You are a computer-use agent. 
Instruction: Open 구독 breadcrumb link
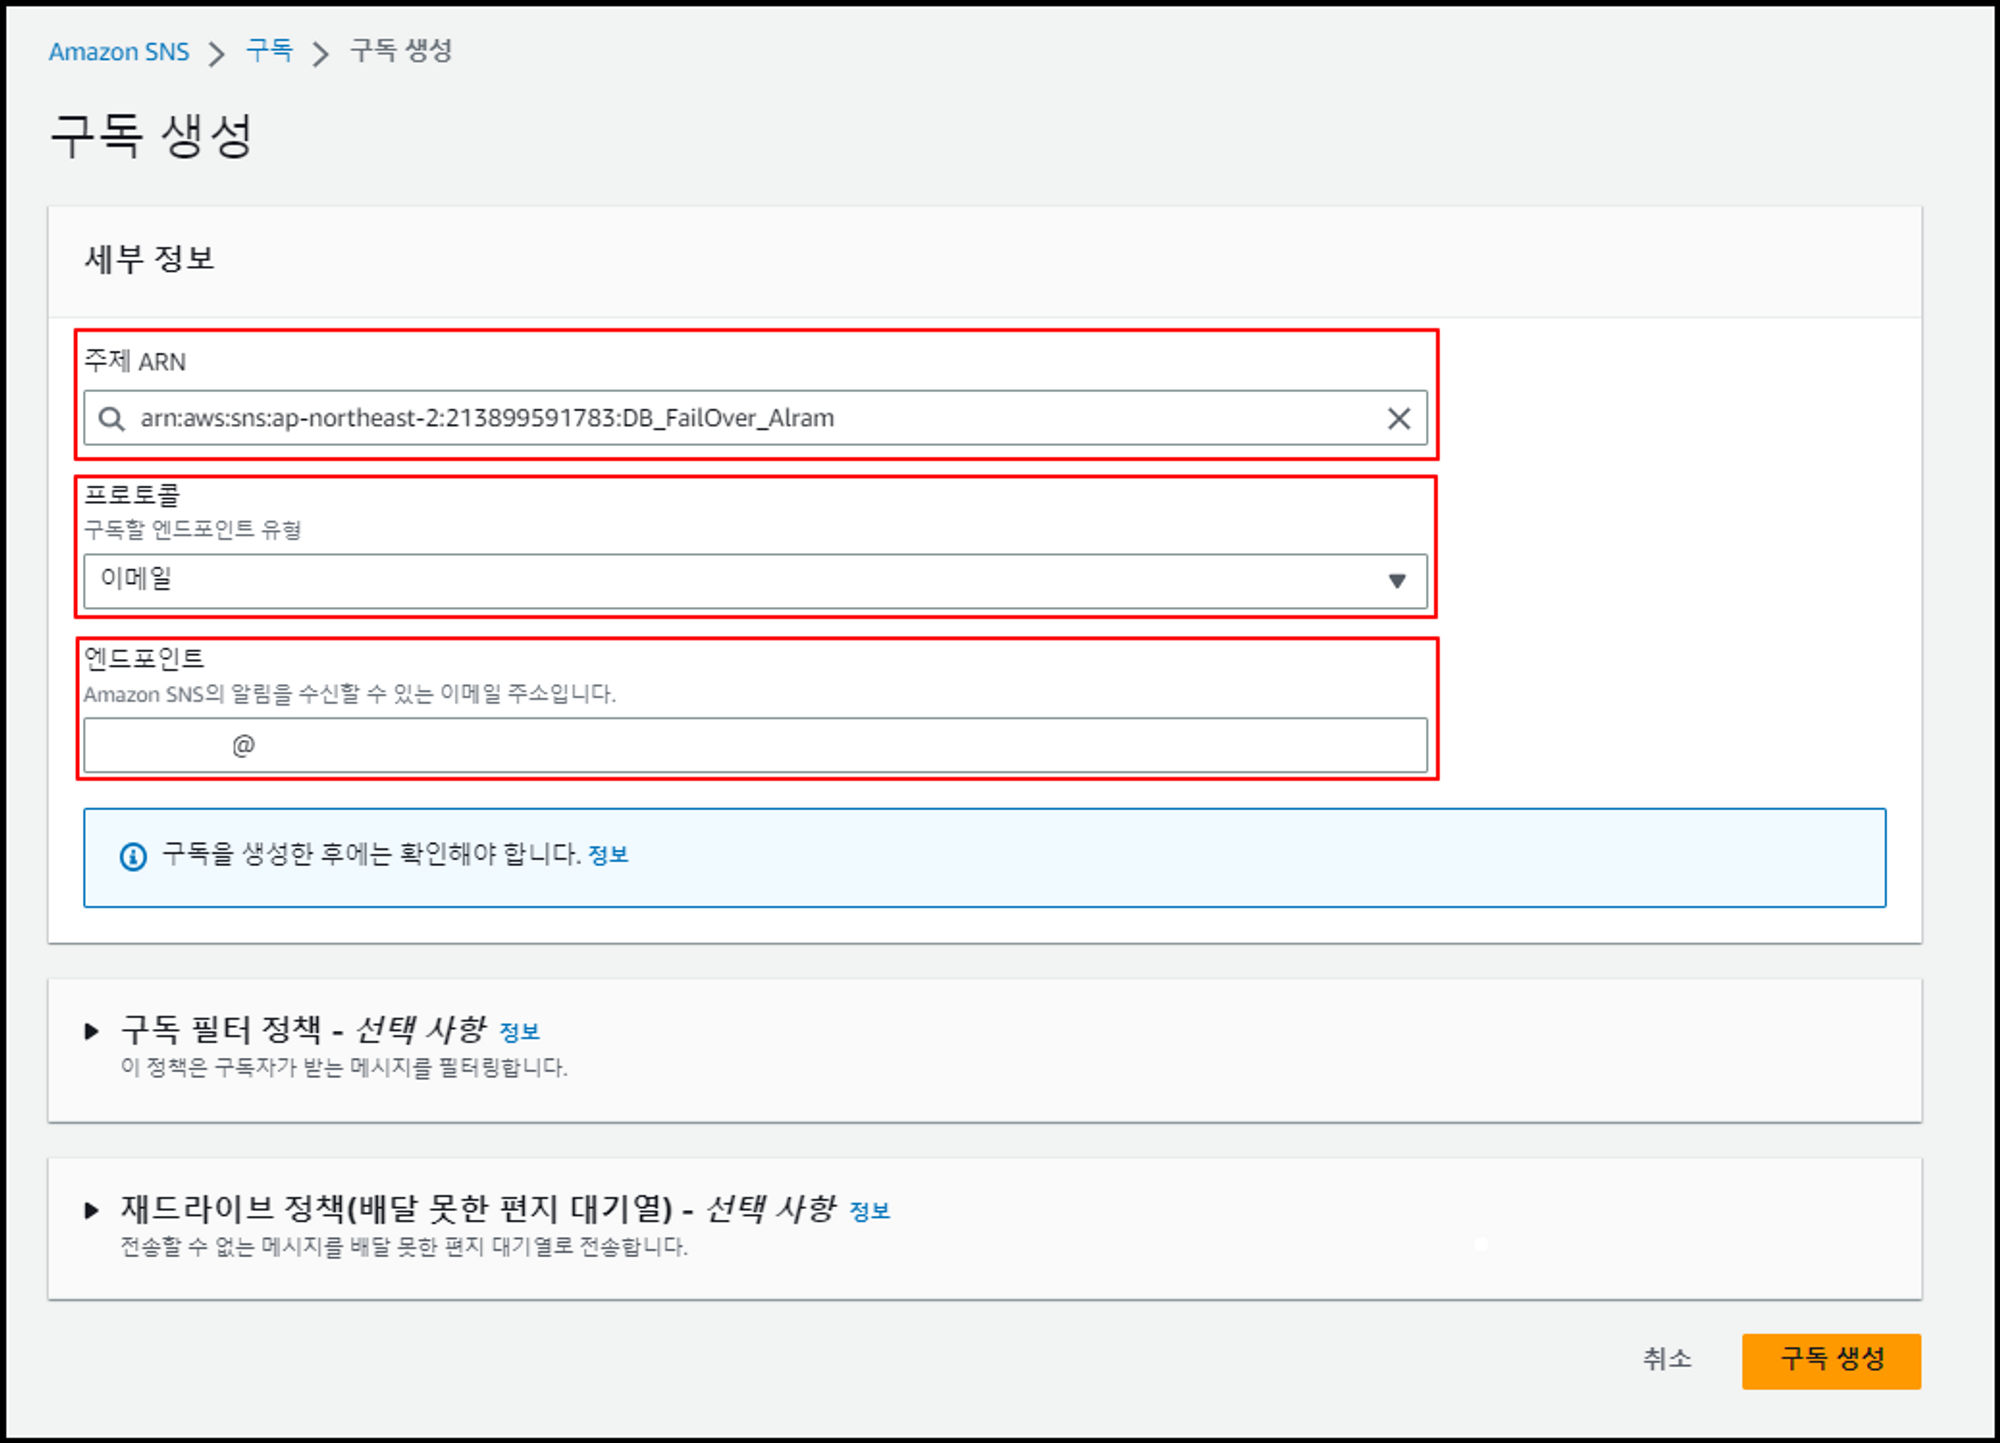click(269, 51)
